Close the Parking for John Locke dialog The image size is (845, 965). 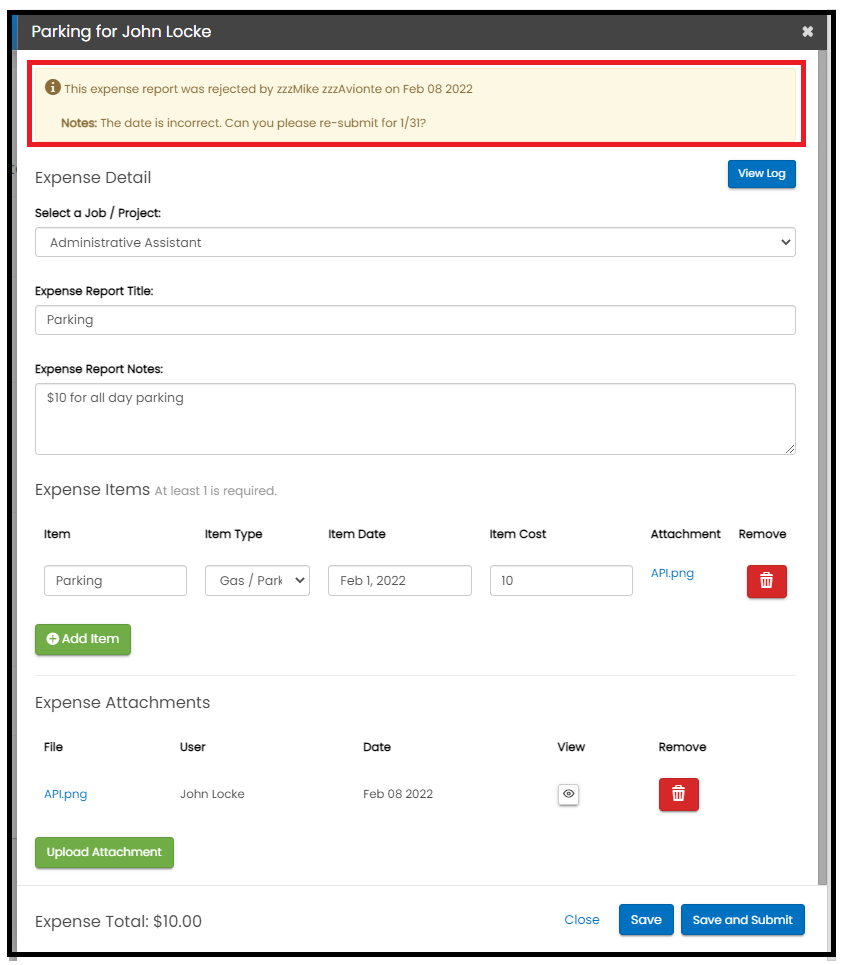[x=807, y=31]
